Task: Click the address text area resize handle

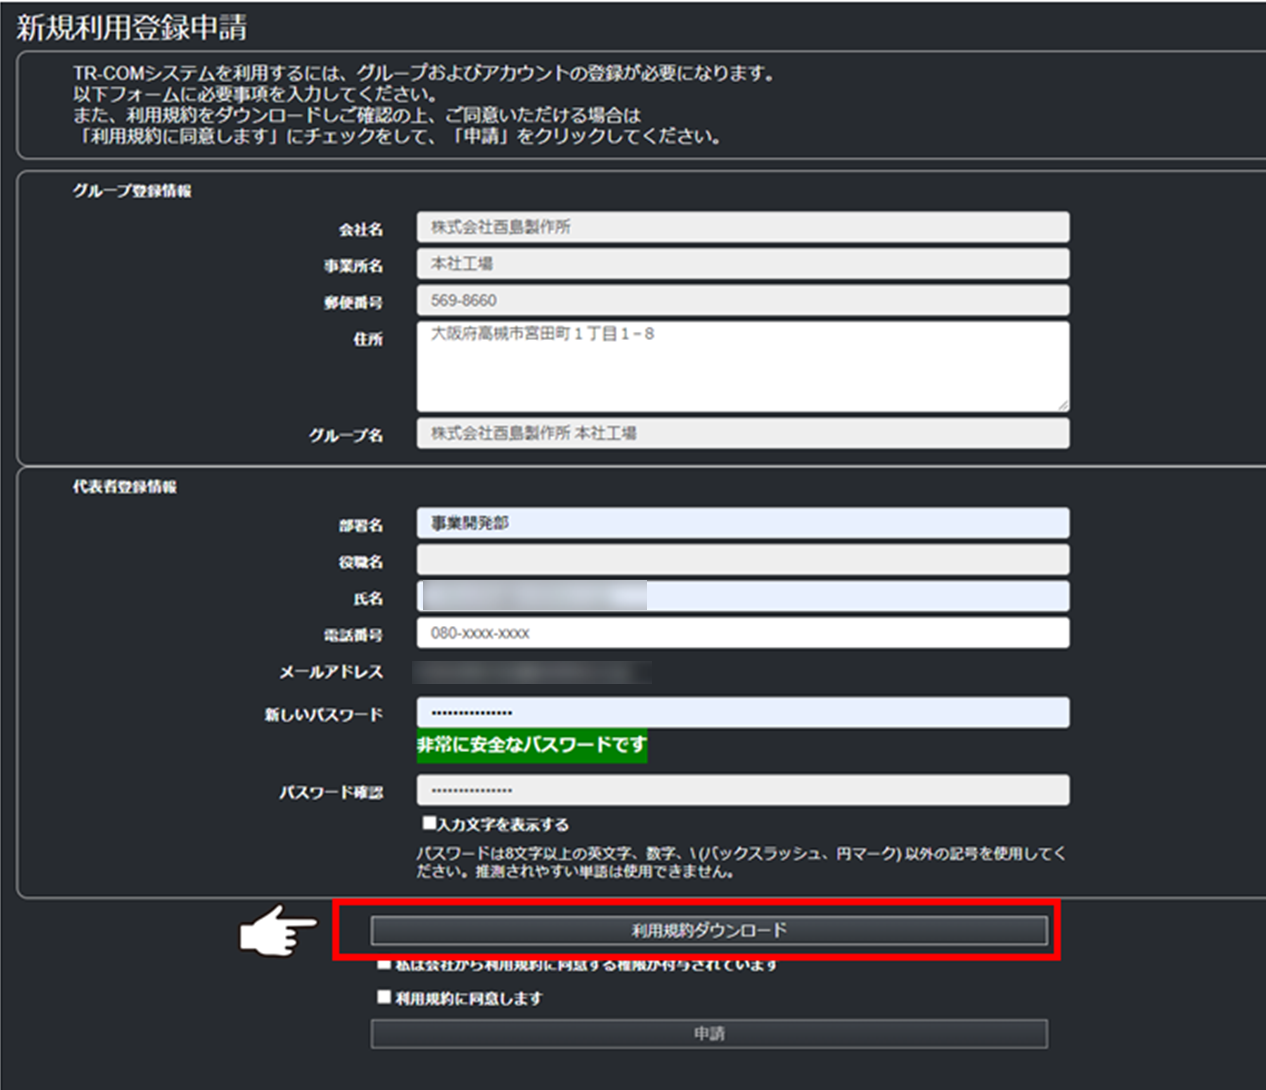Action: (1062, 405)
